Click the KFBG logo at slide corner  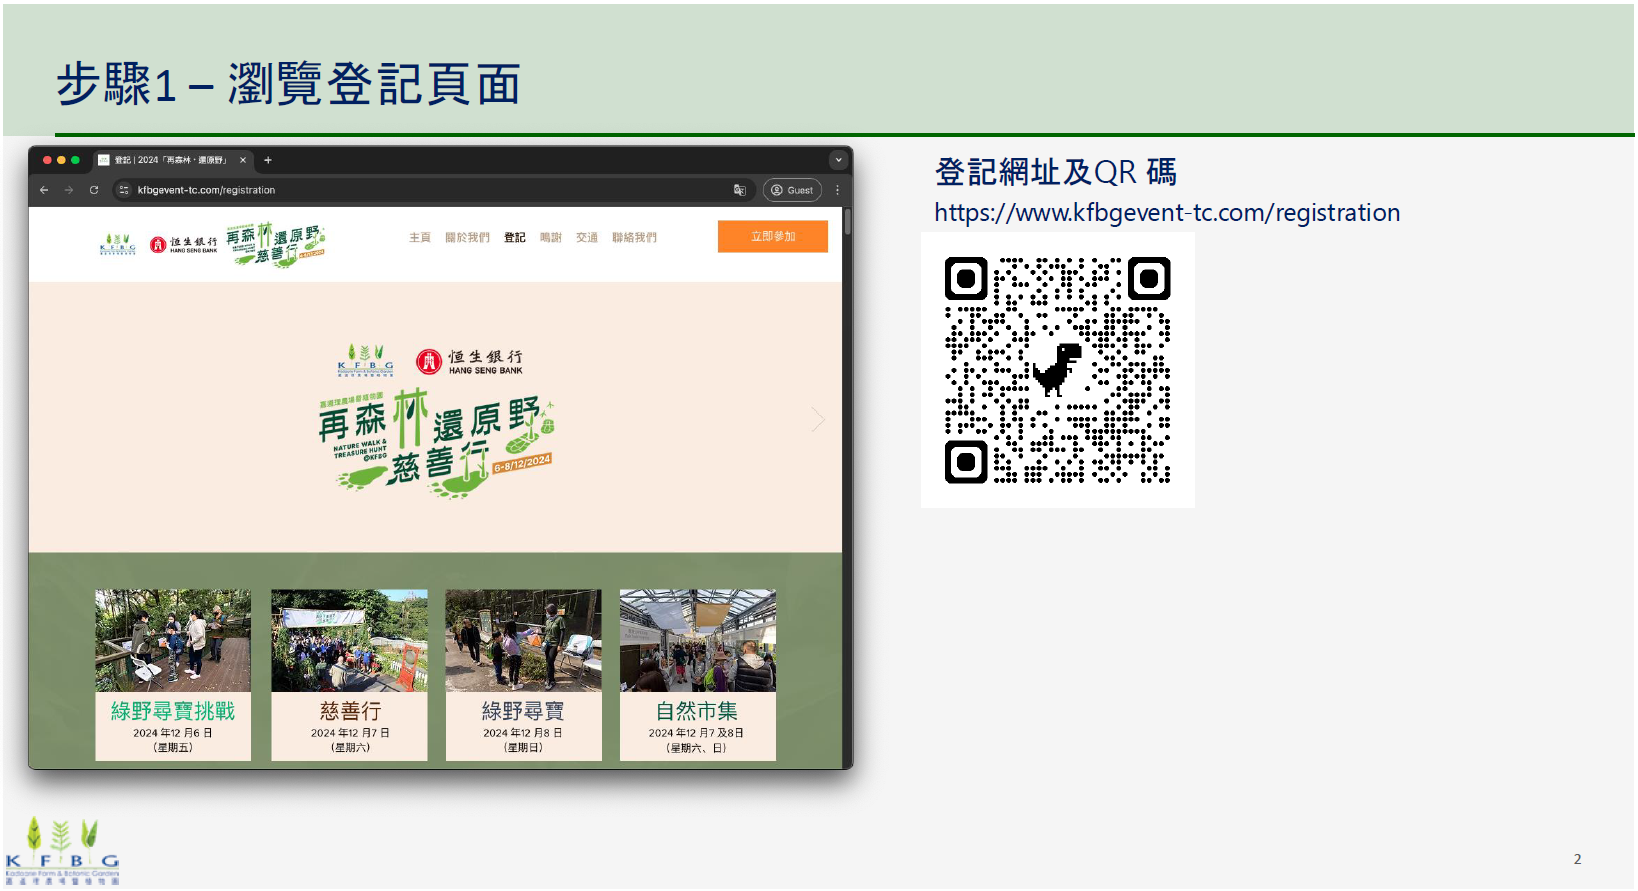[62, 851]
